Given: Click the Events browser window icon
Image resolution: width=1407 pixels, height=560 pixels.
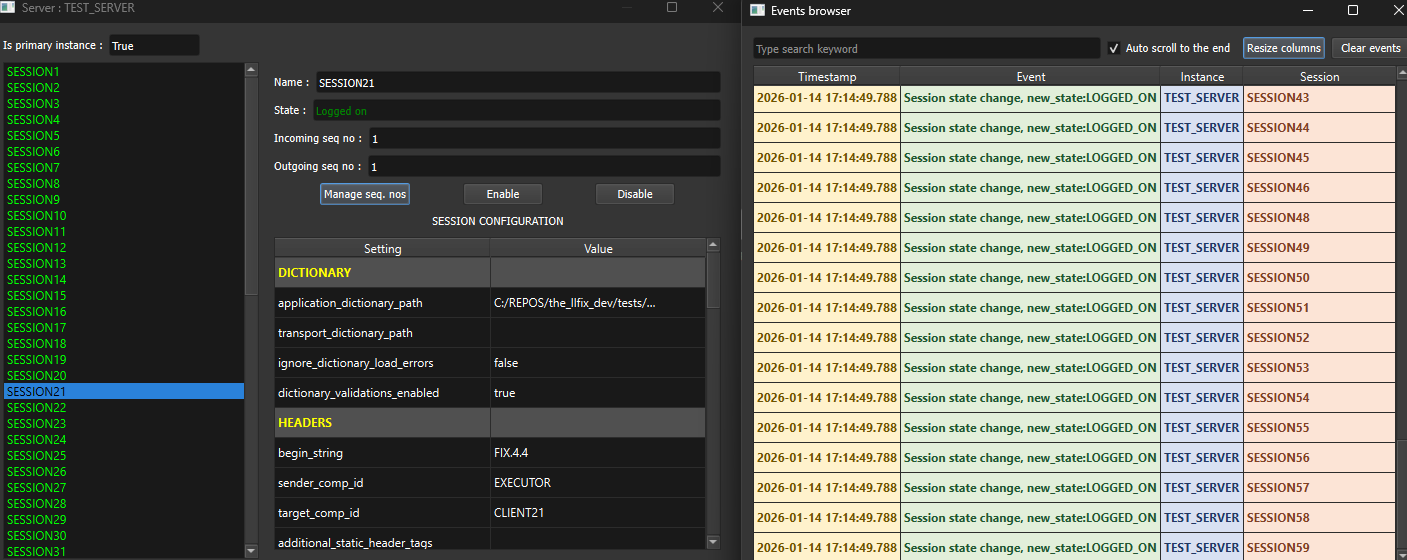Looking at the screenshot, I should point(758,11).
